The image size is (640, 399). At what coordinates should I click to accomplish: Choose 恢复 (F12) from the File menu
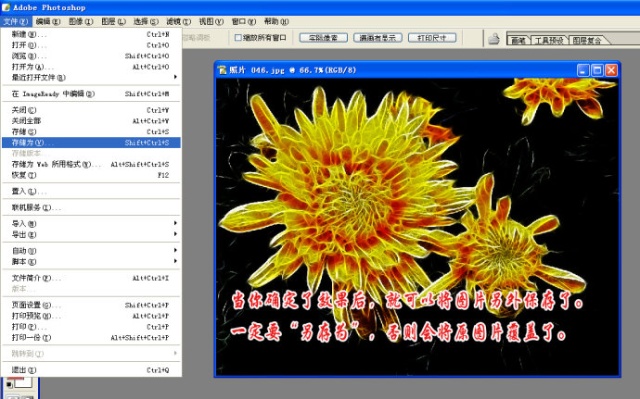91,175
